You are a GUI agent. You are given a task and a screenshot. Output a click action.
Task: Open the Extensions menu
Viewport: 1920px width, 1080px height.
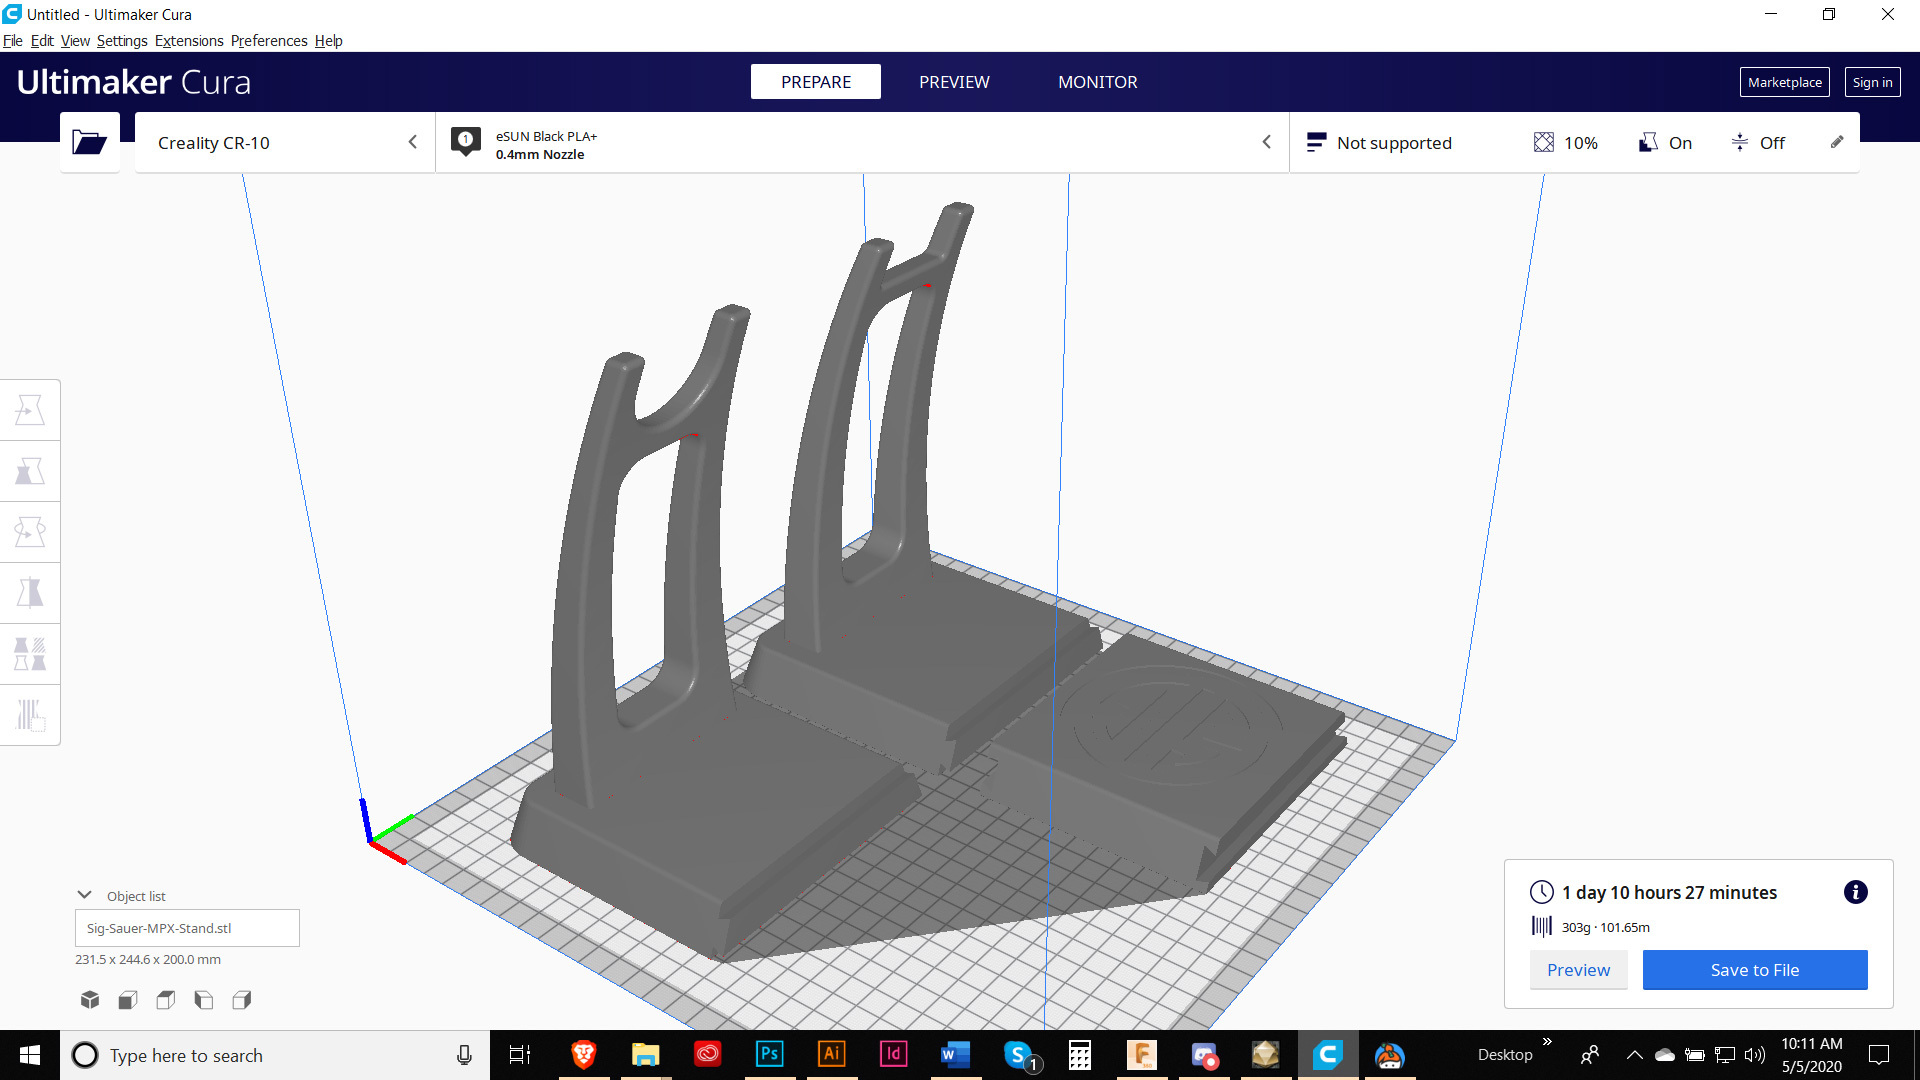189,41
